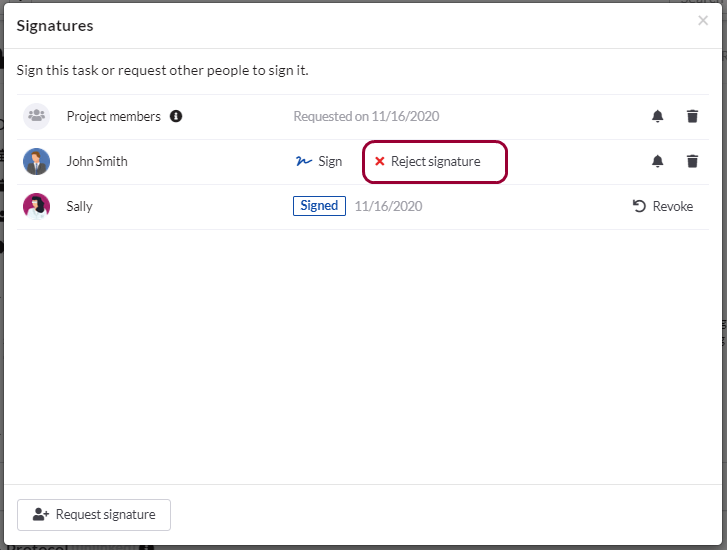Click the Sally name text
727x550 pixels.
point(80,206)
